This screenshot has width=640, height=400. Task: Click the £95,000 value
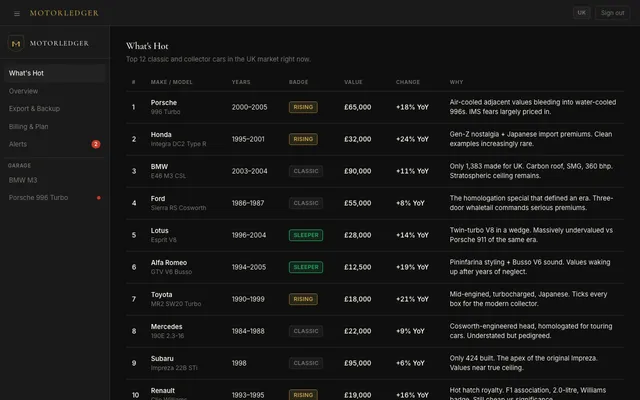coord(358,363)
